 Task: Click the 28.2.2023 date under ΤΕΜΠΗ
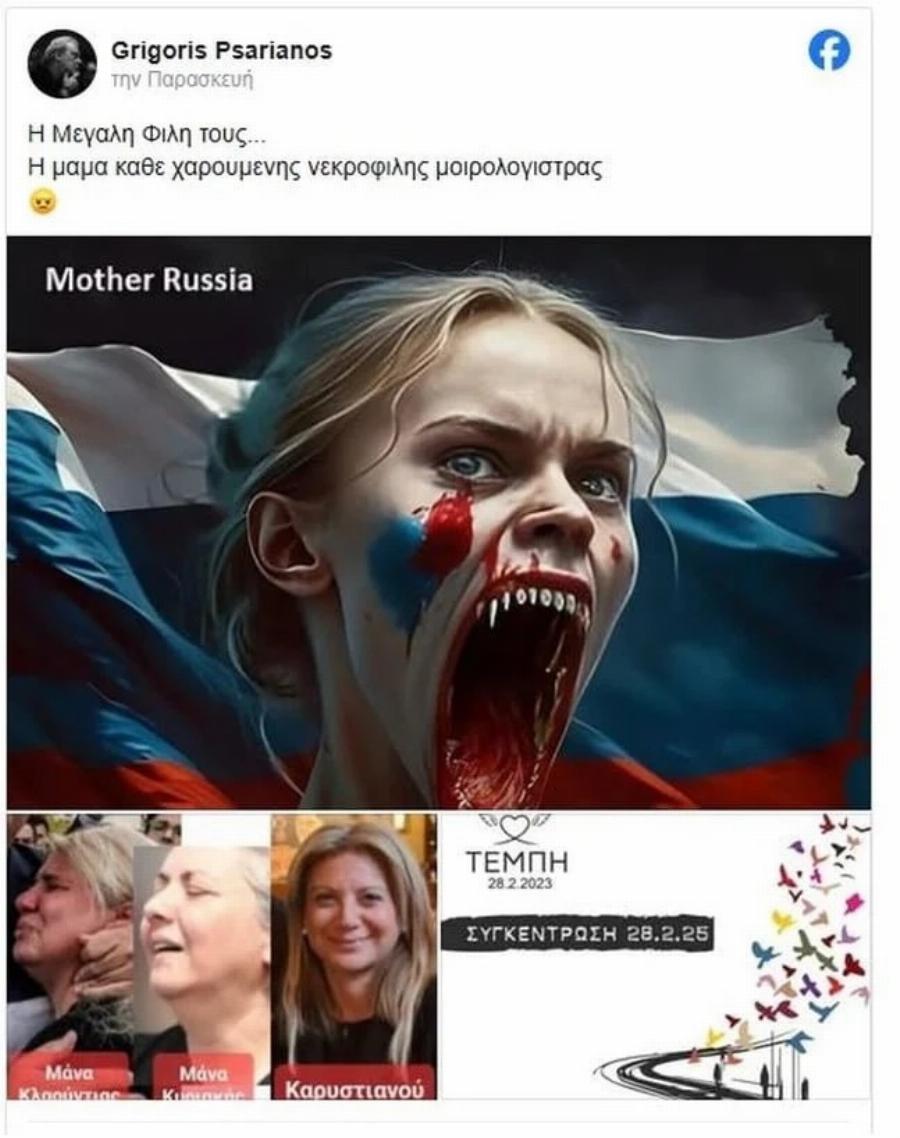coord(516,883)
